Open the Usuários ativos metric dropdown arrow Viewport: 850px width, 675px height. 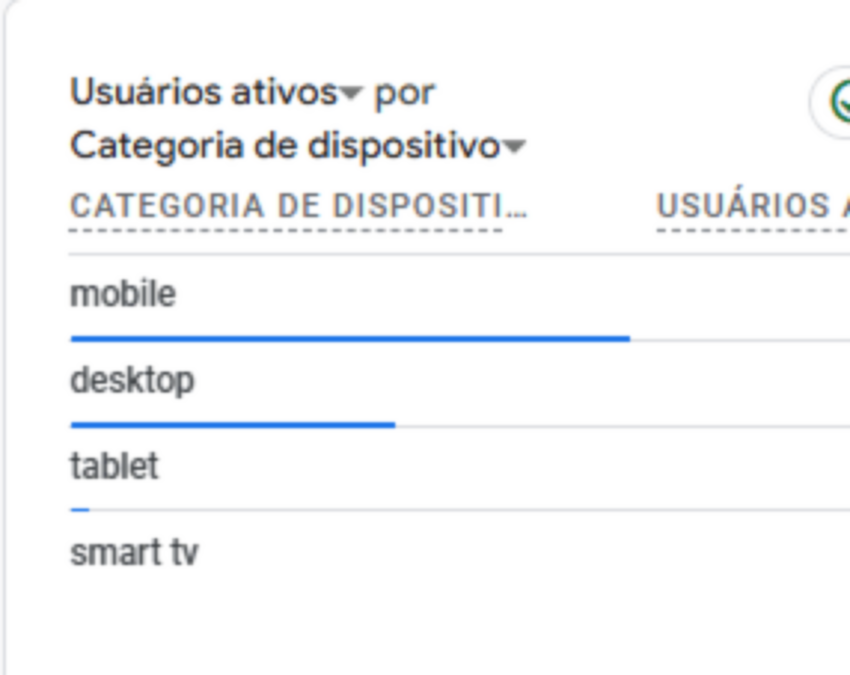(349, 94)
